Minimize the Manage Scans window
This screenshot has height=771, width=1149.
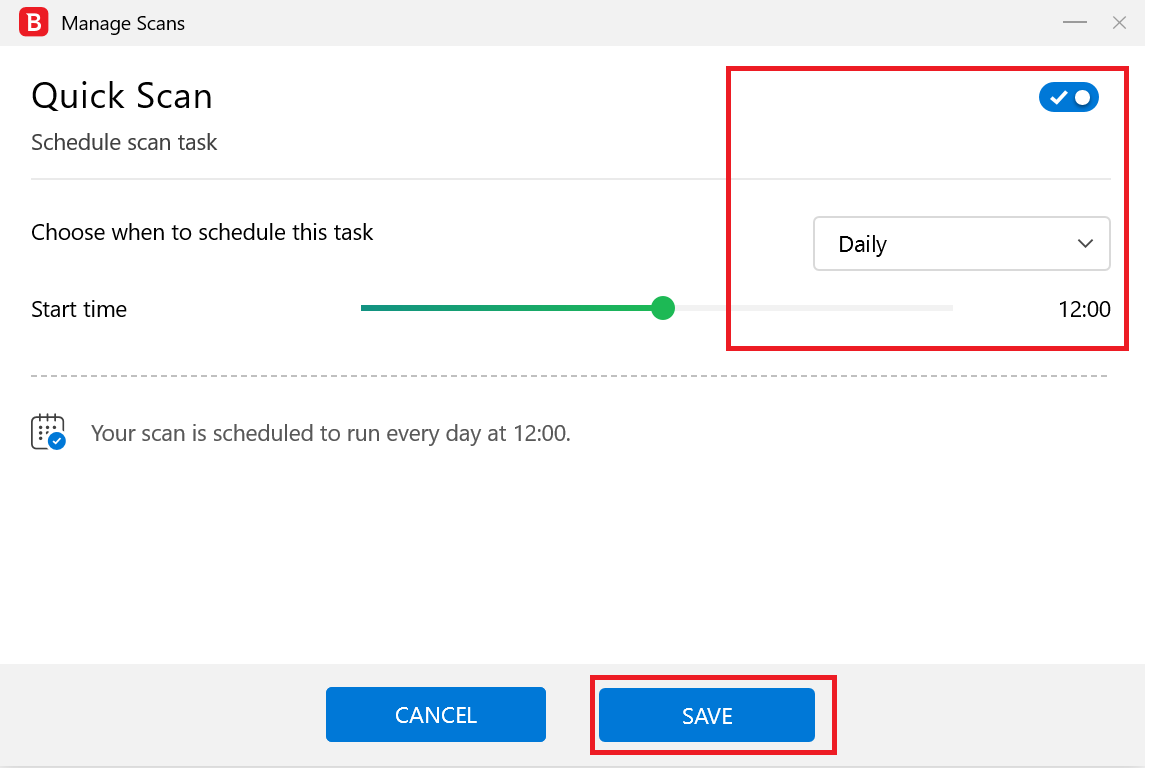1077,23
